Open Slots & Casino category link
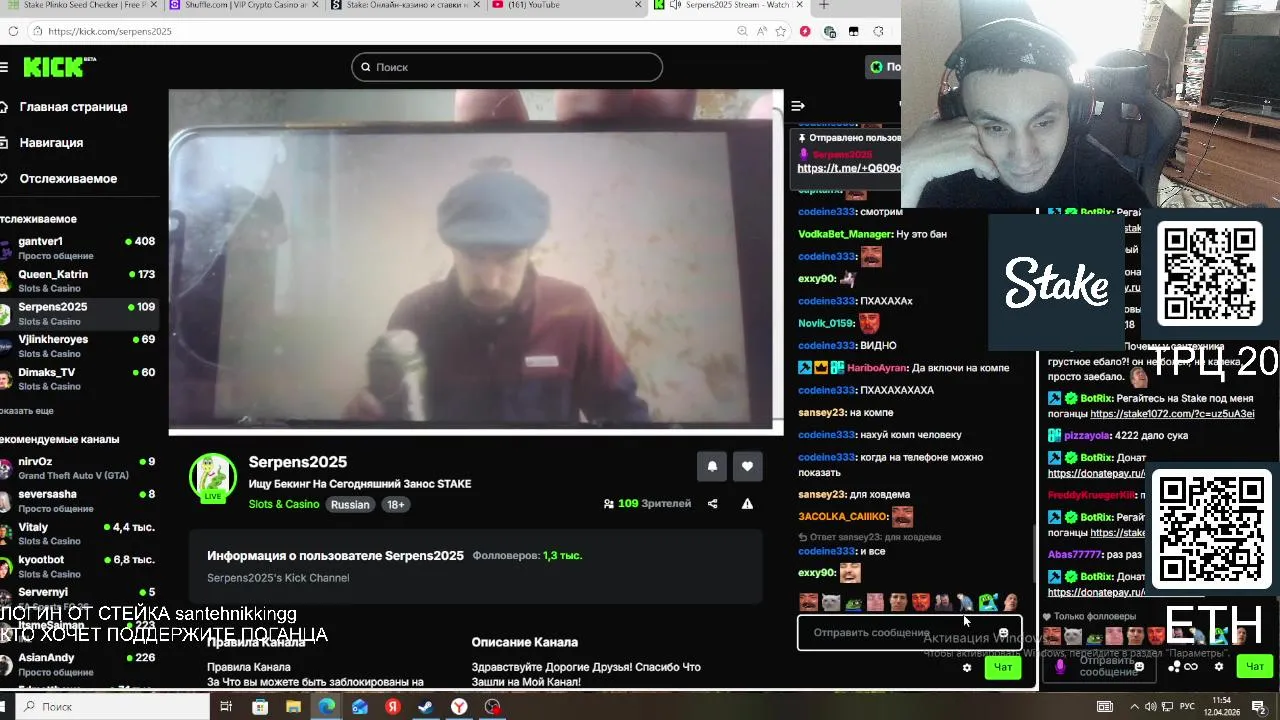The width and height of the screenshot is (1280, 720). tap(284, 504)
